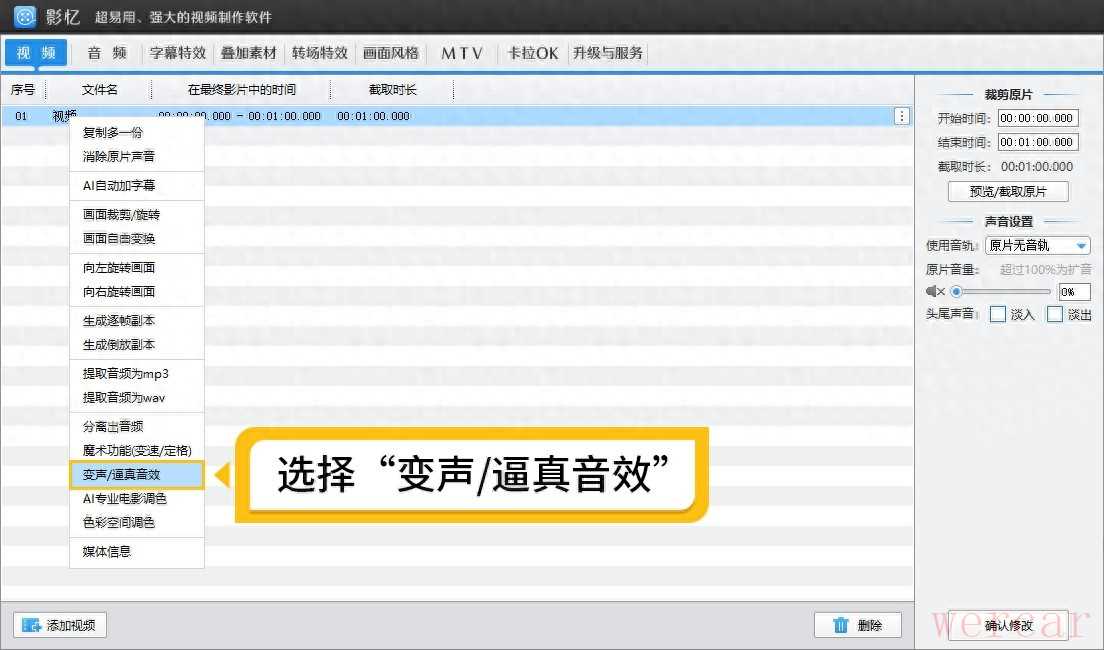Click the 结束时间 end time field
This screenshot has width=1104, height=650.
tap(1038, 142)
